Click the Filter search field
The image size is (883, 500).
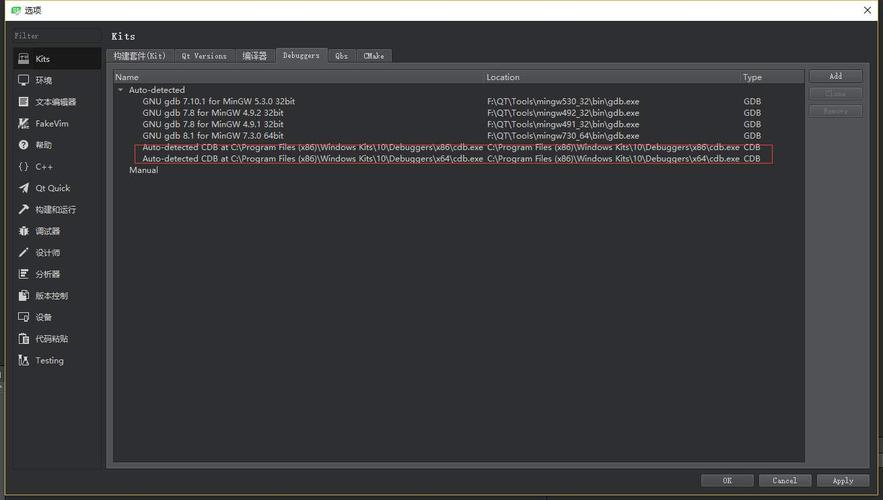click(56, 36)
